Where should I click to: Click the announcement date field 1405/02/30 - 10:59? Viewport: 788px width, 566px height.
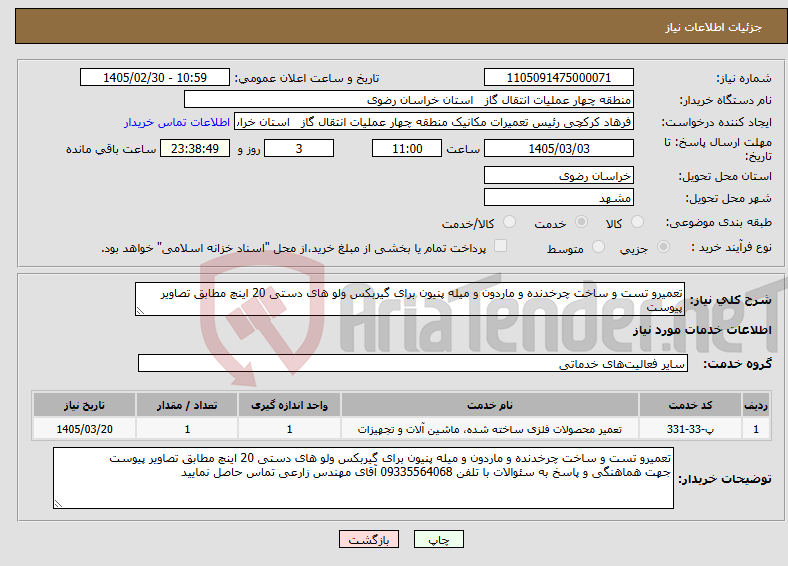point(155,77)
